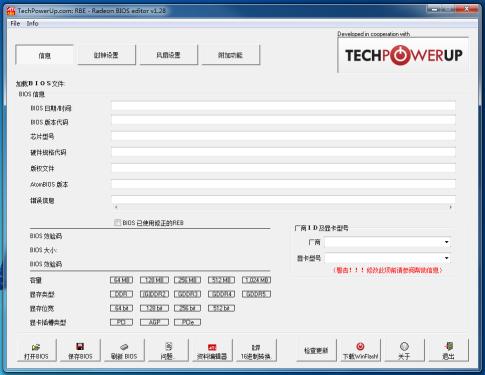Close the RBE window
The width and height of the screenshot is (485, 375).
click(x=467, y=9)
